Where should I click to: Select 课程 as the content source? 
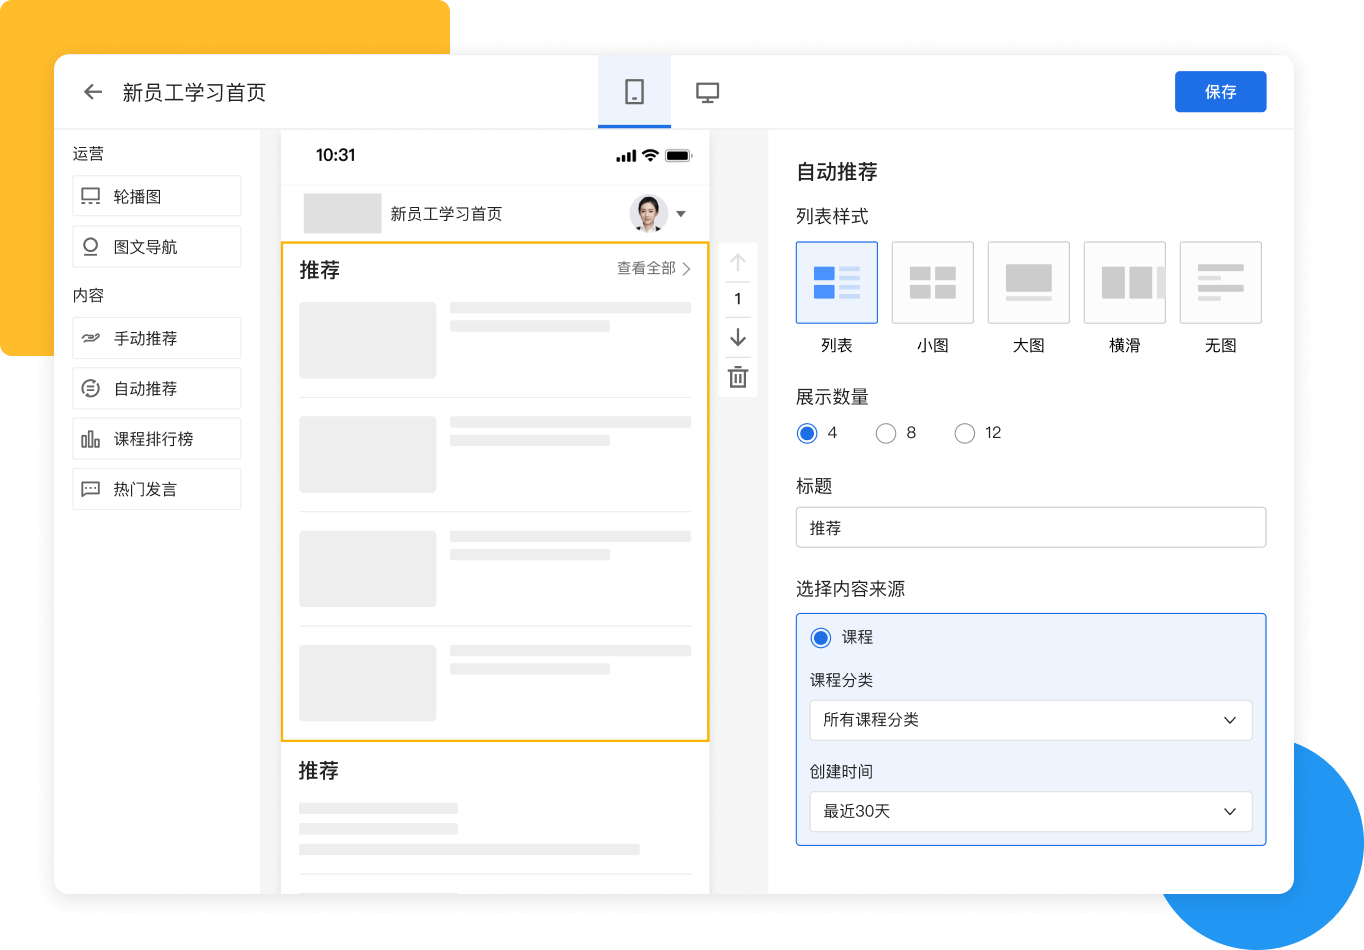coord(821,637)
